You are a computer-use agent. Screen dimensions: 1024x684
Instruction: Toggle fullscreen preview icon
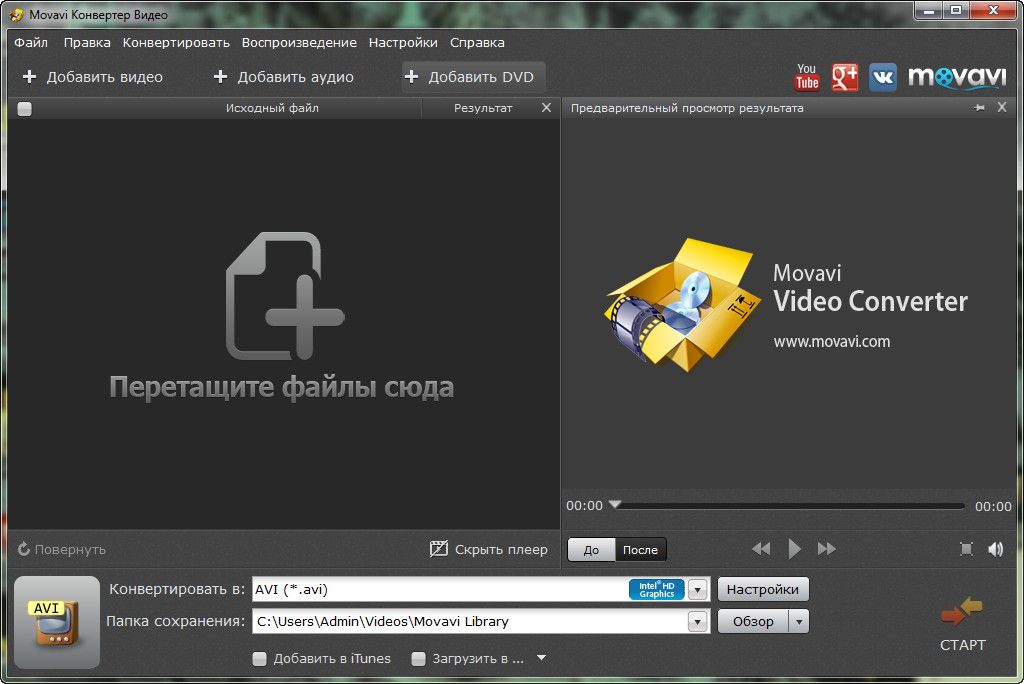966,549
